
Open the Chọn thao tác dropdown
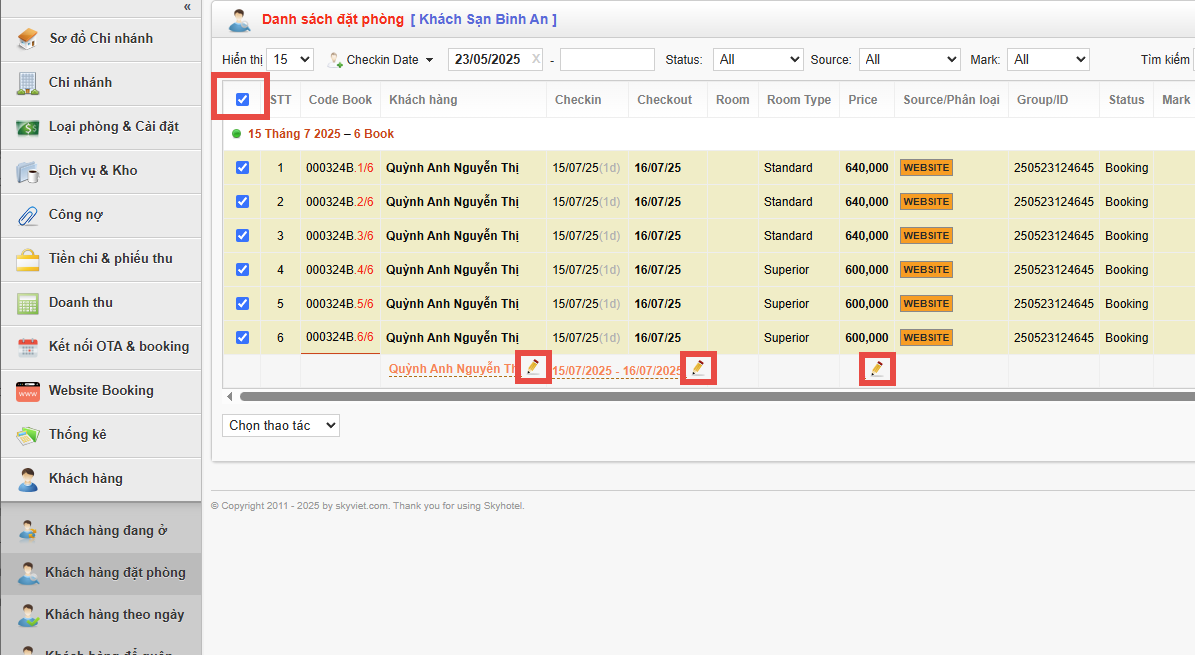pyautogui.click(x=280, y=425)
